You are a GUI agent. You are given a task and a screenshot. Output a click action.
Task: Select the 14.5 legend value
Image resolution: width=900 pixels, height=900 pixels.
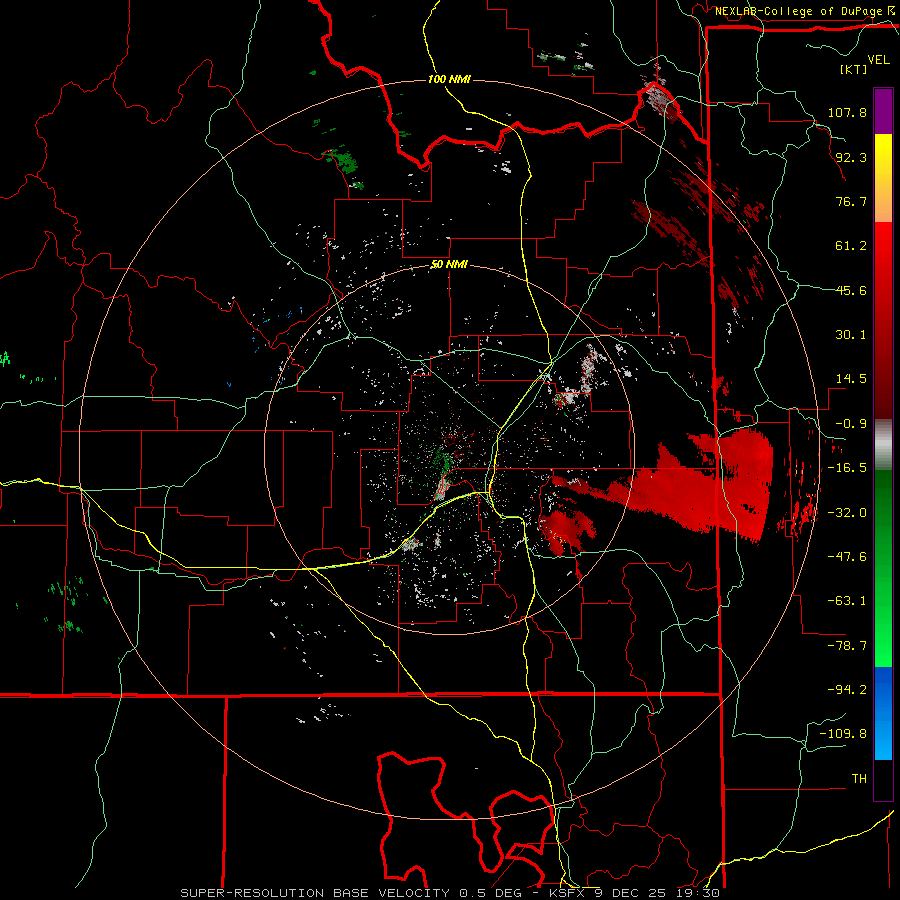coord(851,379)
